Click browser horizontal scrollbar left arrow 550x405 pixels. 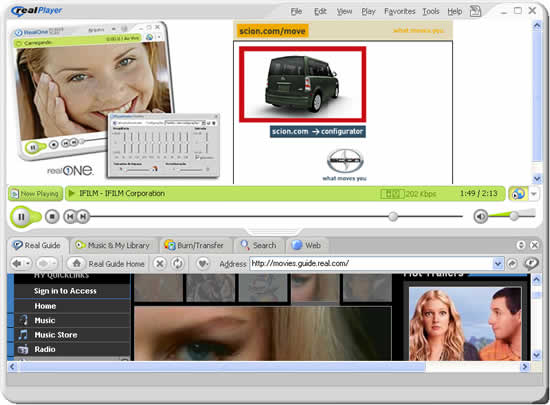pyautogui.click(x=12, y=367)
